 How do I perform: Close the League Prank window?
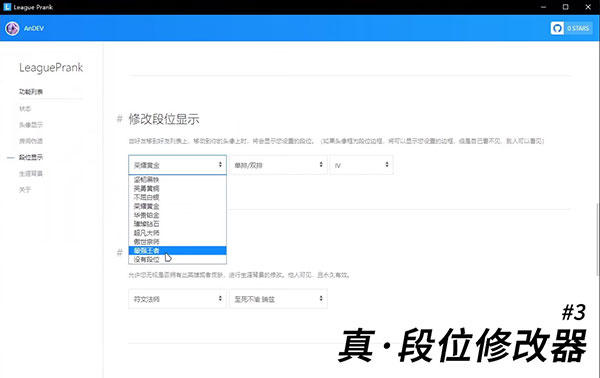point(588,7)
